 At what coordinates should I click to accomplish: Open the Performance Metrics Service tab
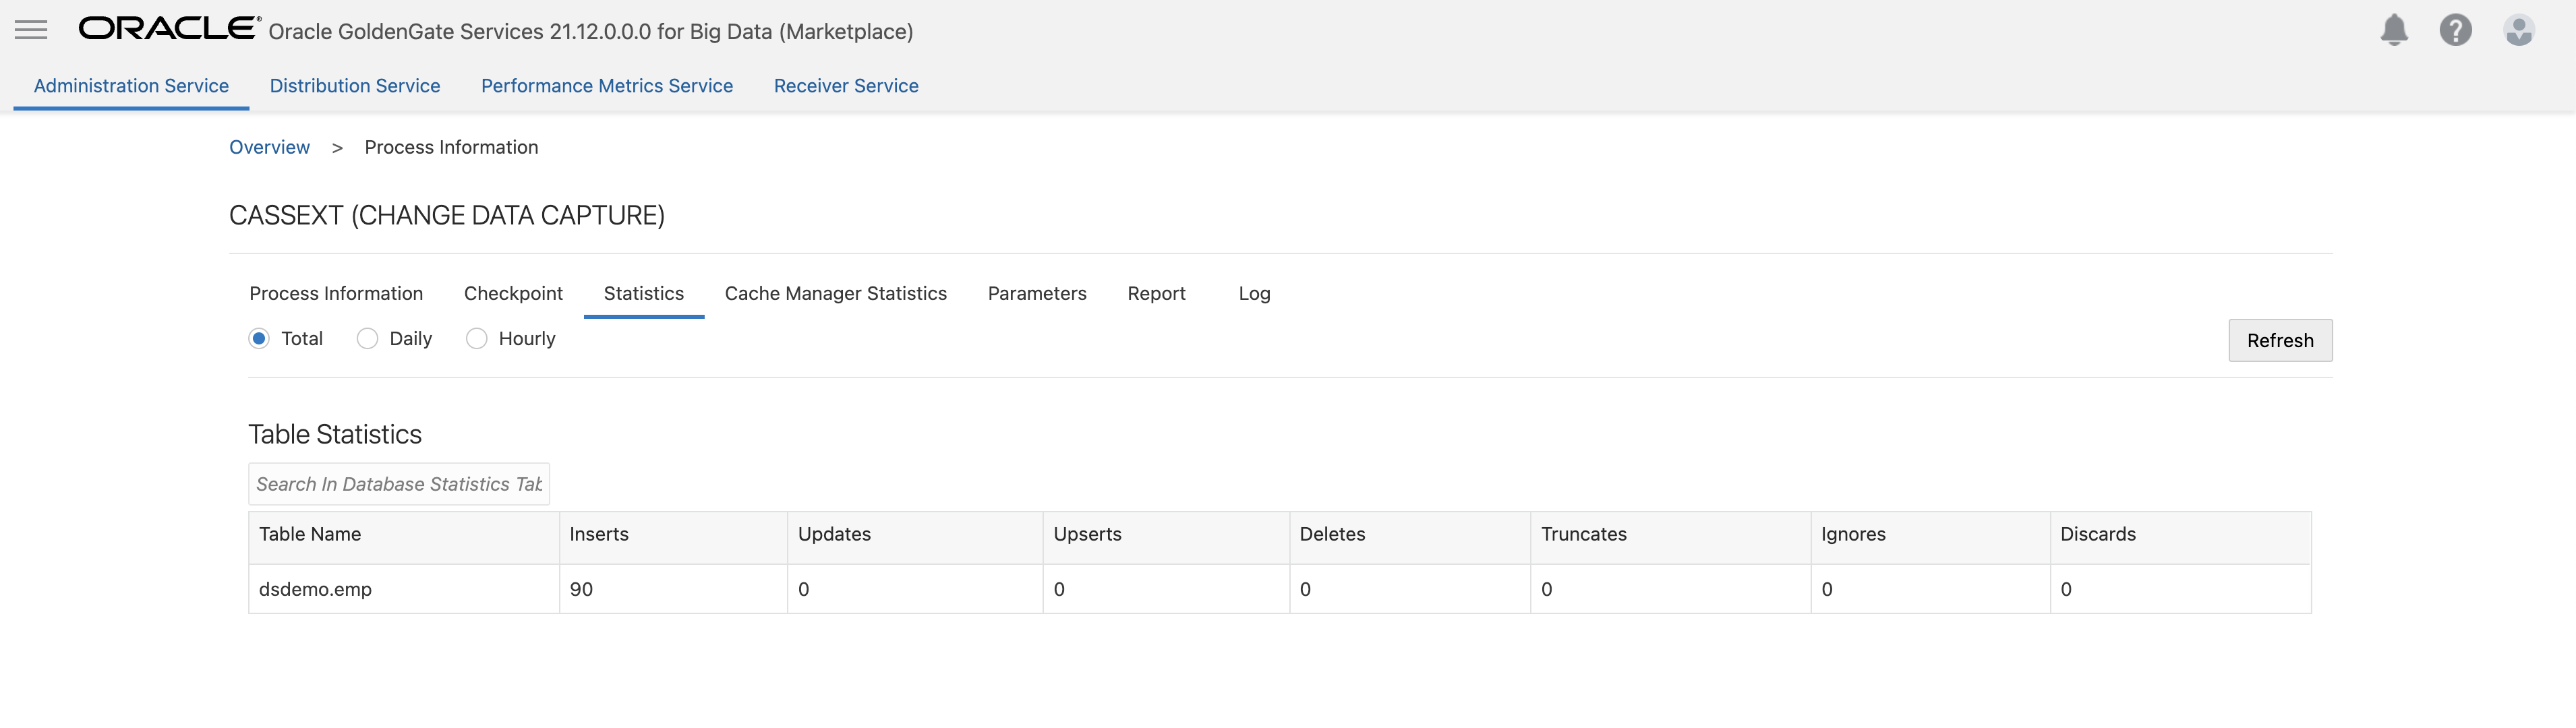point(606,86)
